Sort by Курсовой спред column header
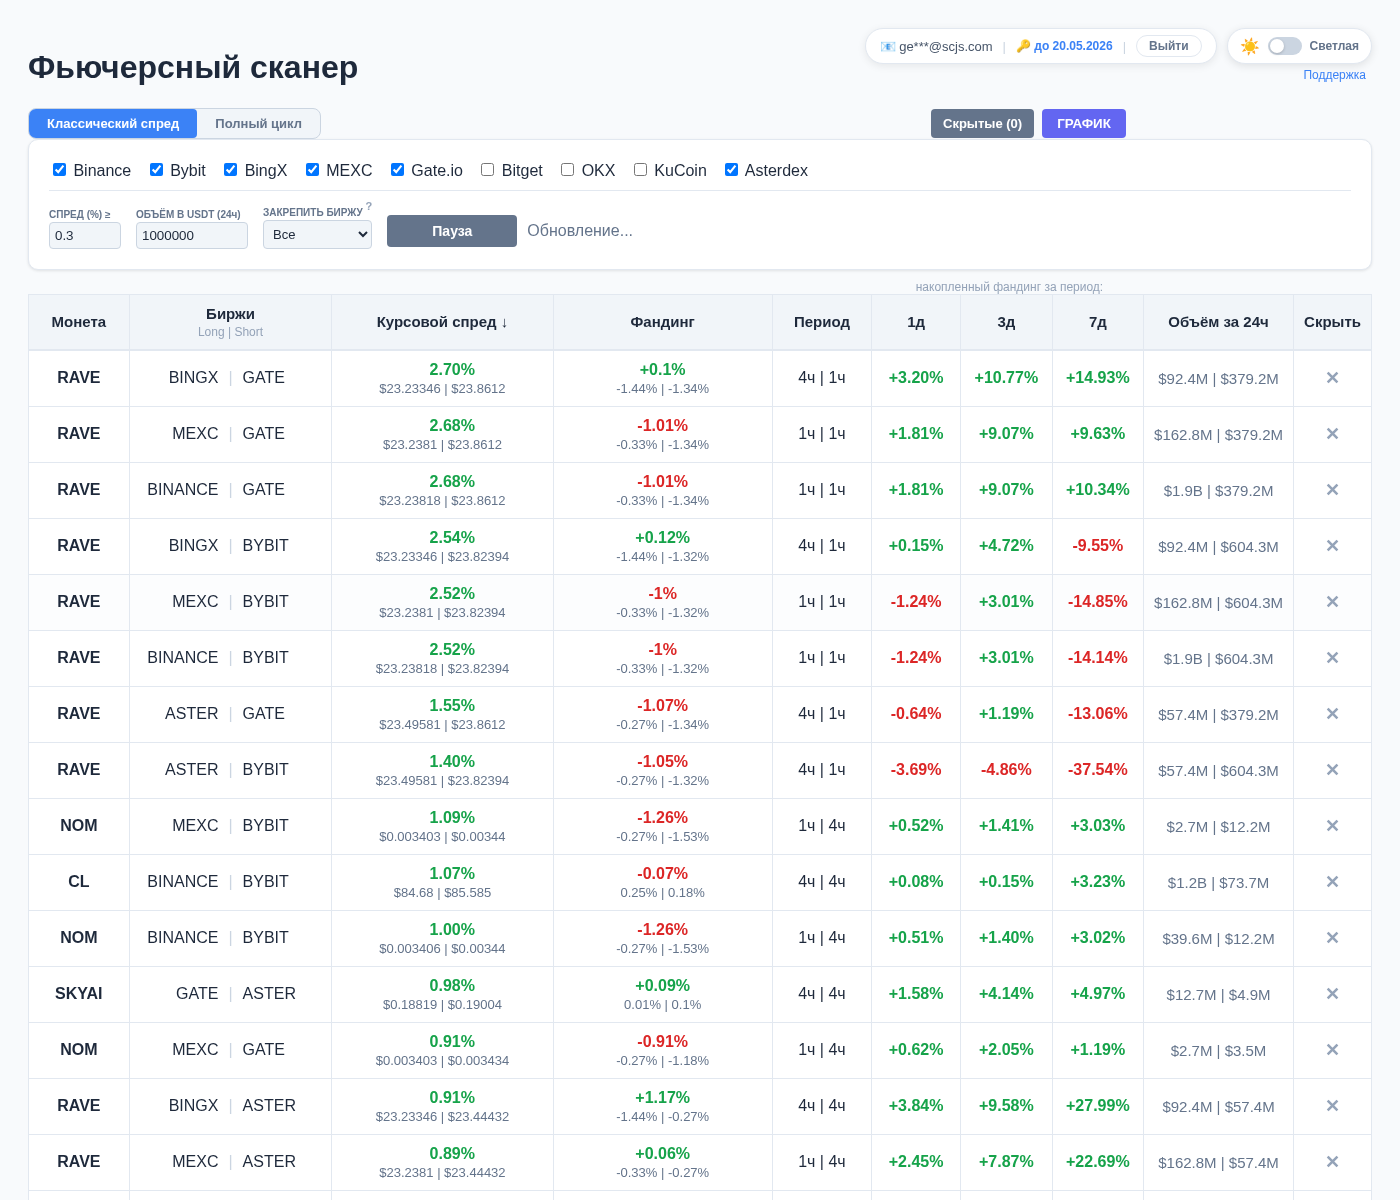1400x1200 pixels. [442, 322]
